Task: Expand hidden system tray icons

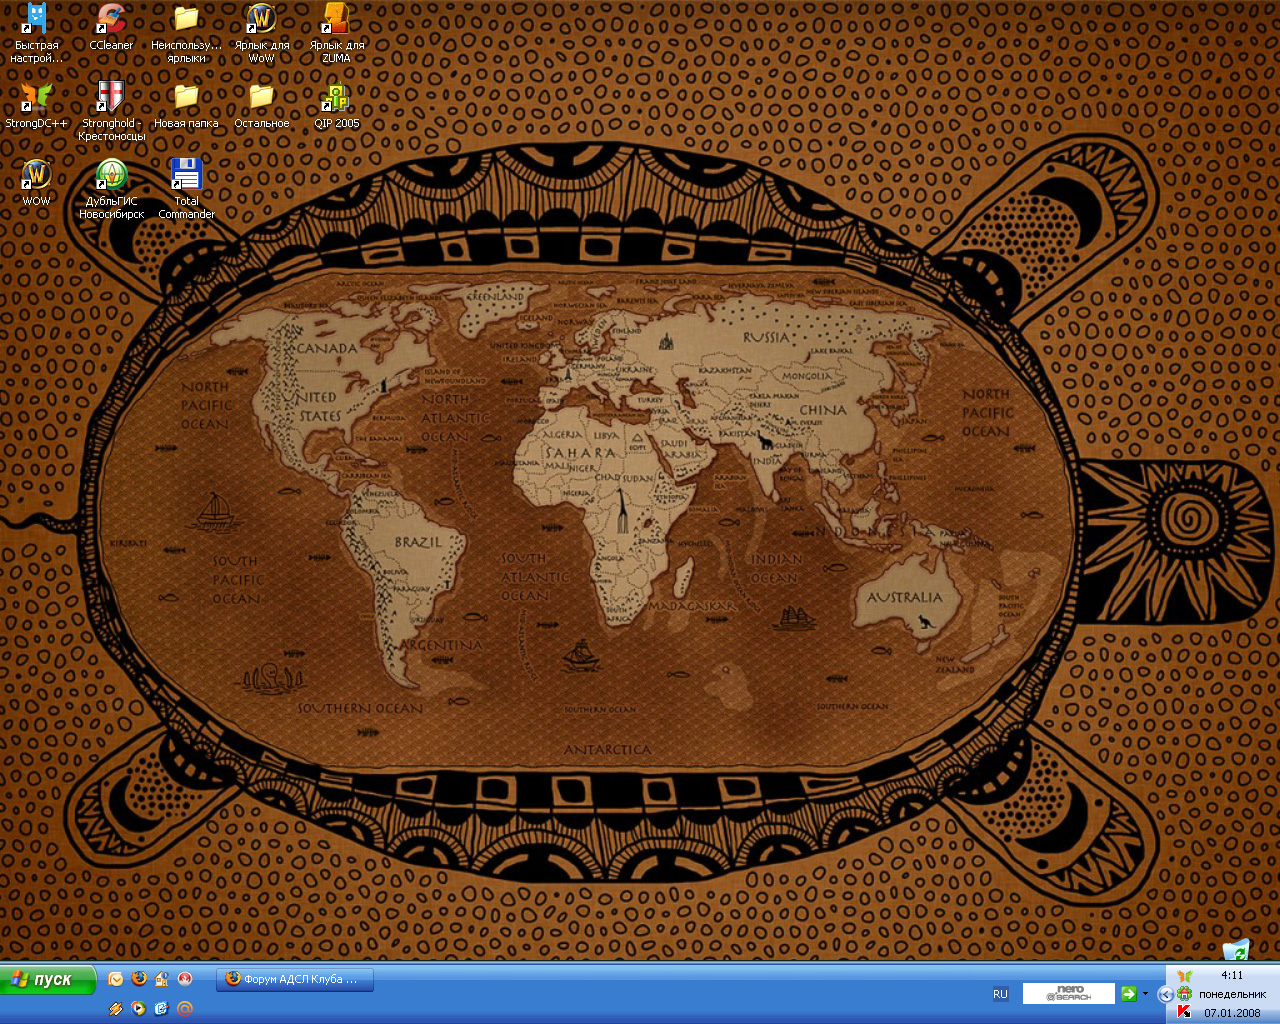Action: click(x=1165, y=994)
